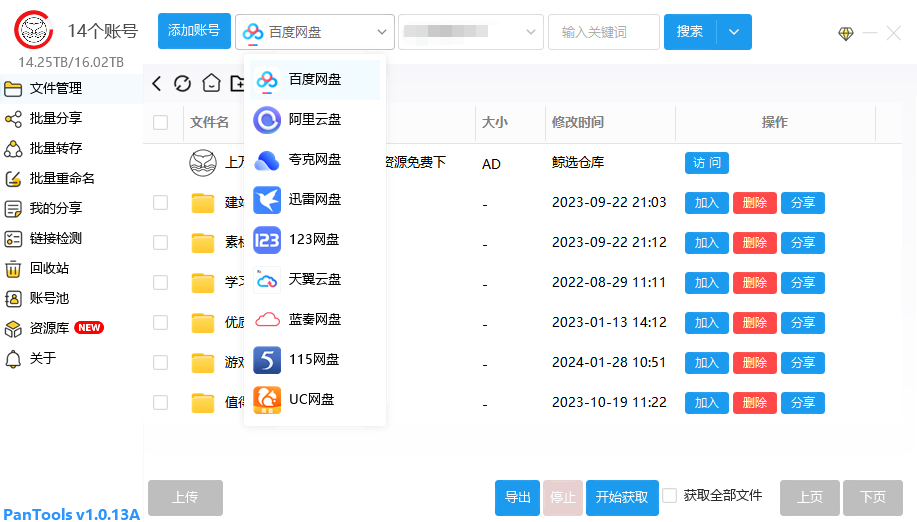The height and width of the screenshot is (522, 917).
Task: Click 上页 previous page button
Action: pos(810,498)
